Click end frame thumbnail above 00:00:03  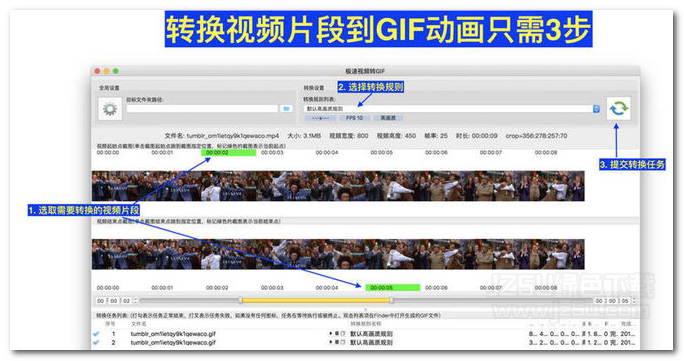tap(284, 254)
